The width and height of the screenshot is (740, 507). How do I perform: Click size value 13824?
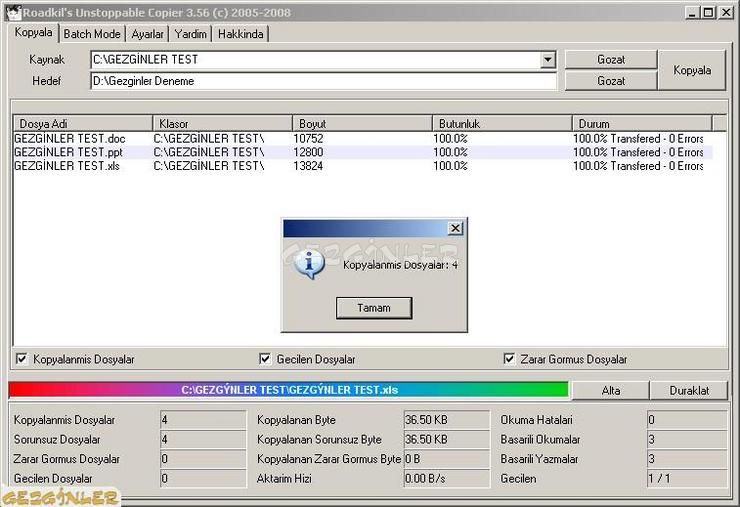(308, 166)
